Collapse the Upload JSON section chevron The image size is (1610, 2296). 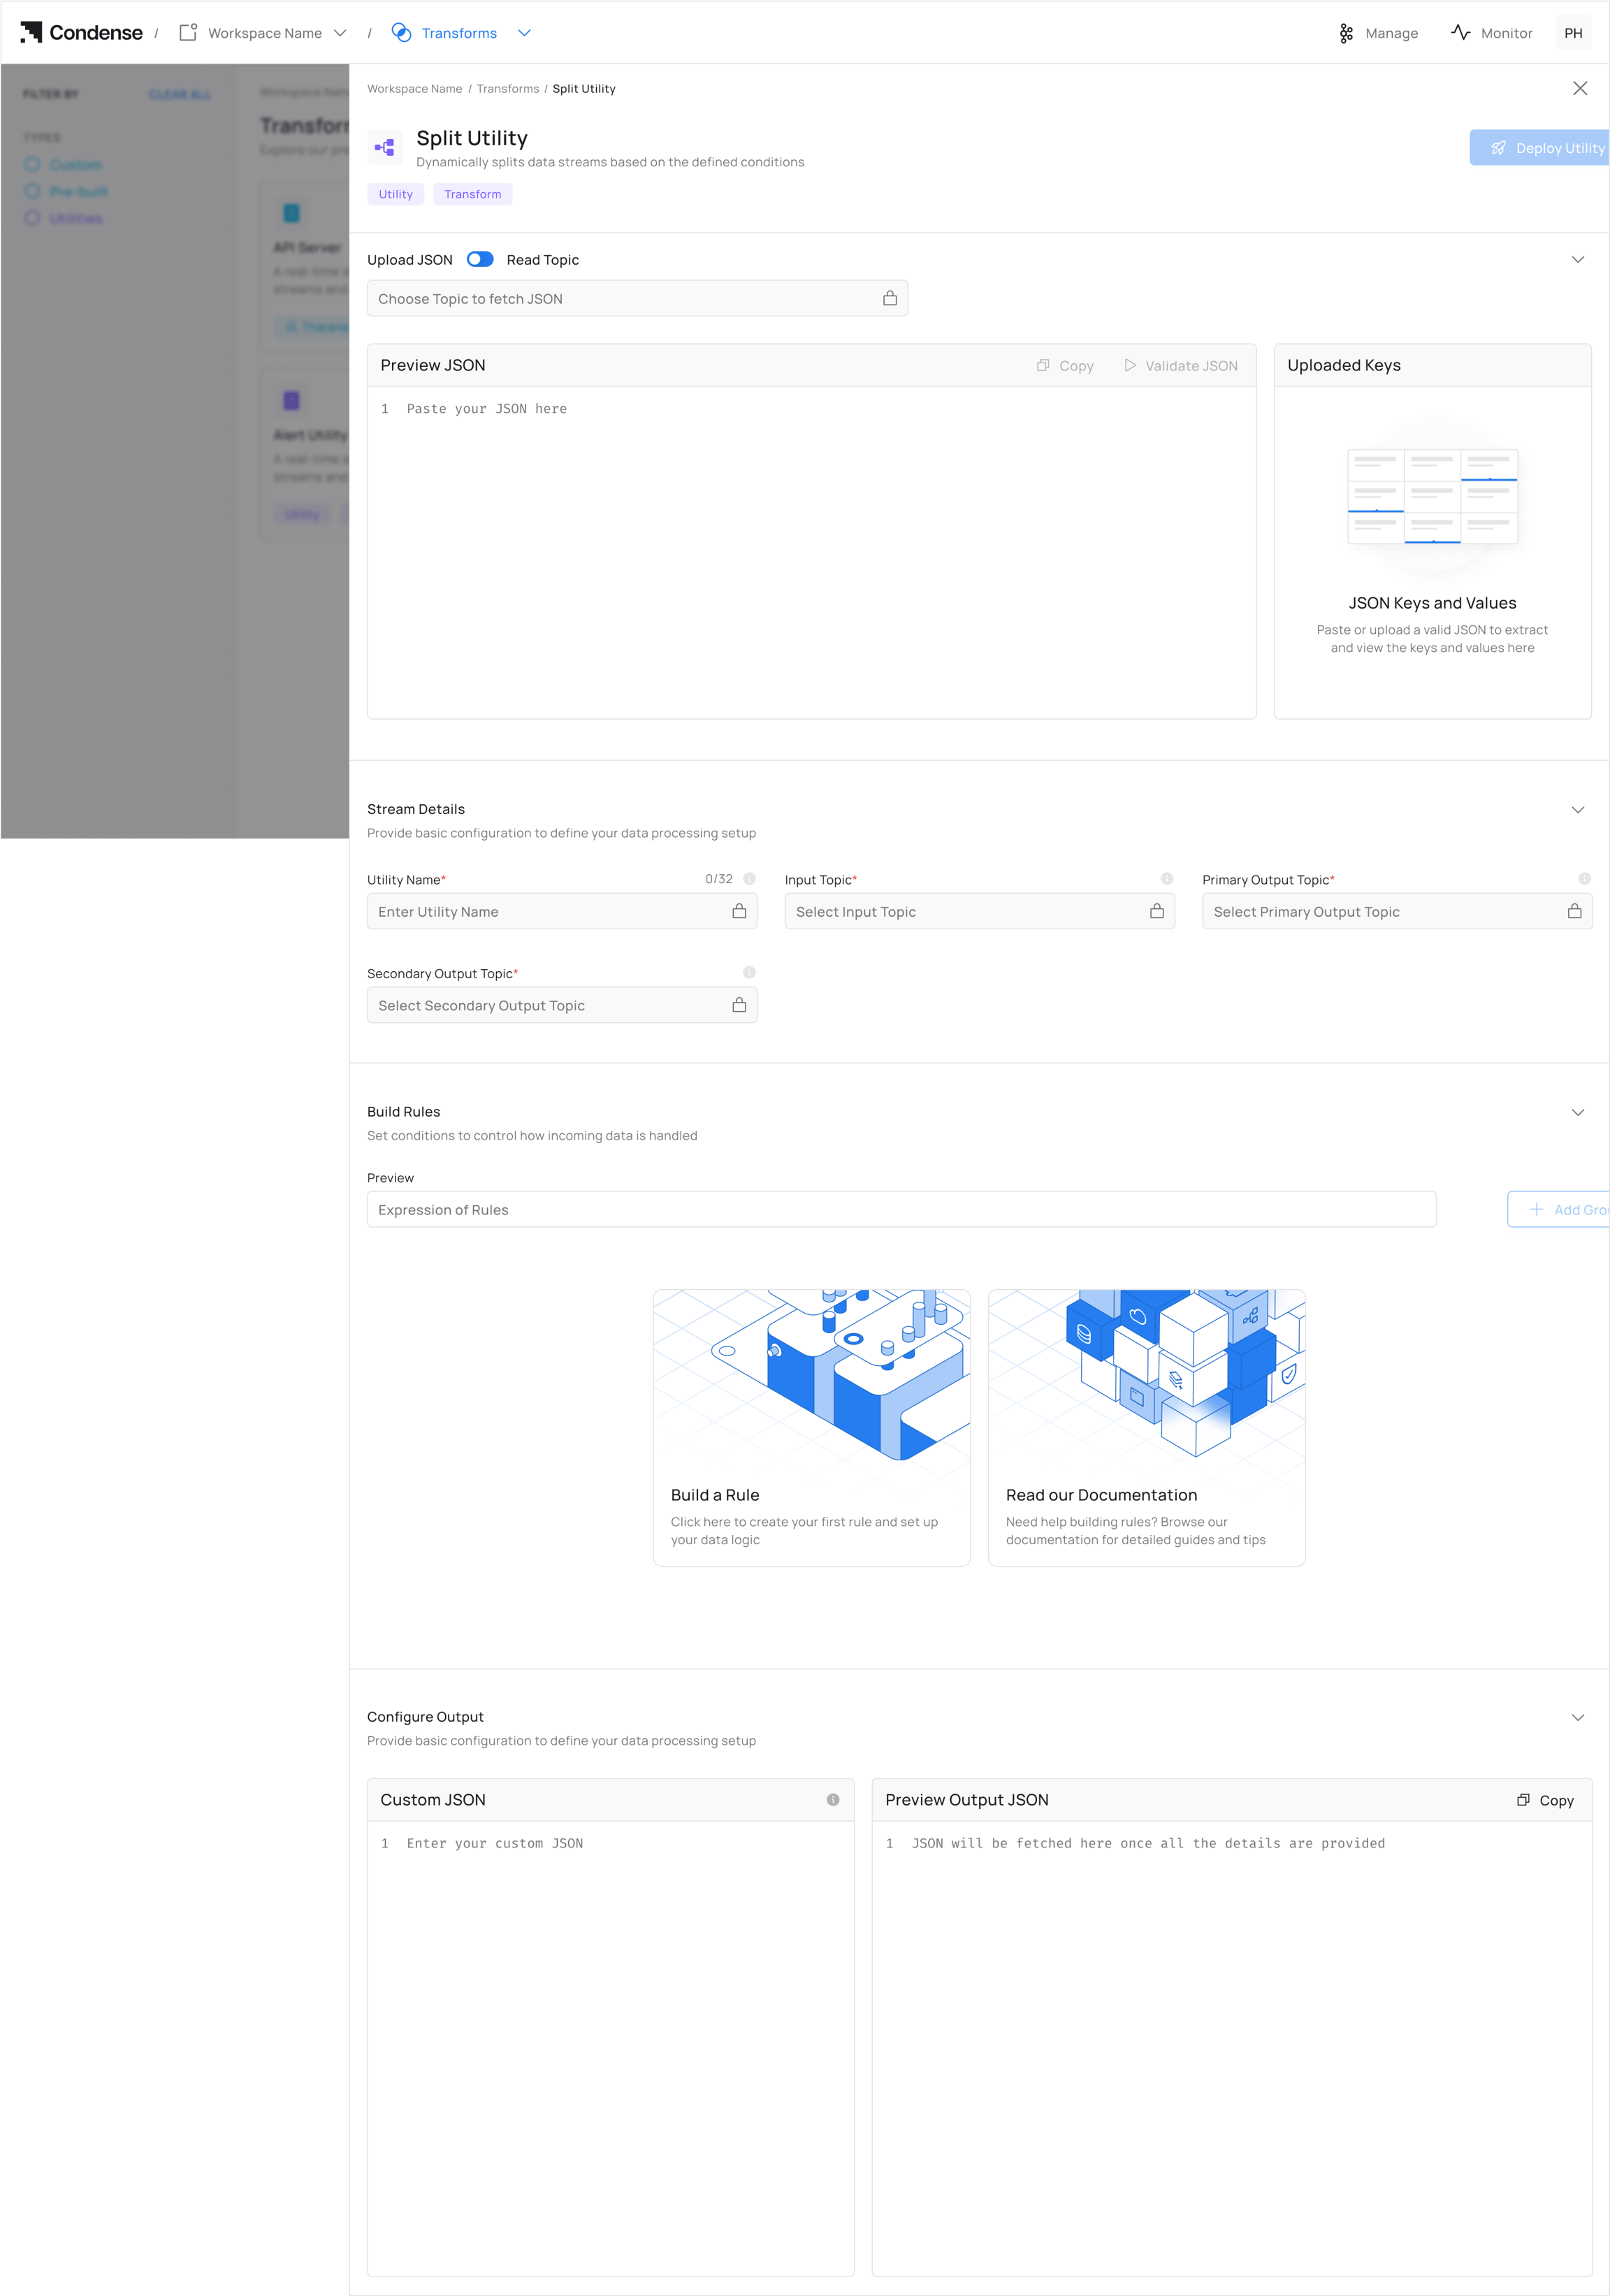click(x=1578, y=259)
